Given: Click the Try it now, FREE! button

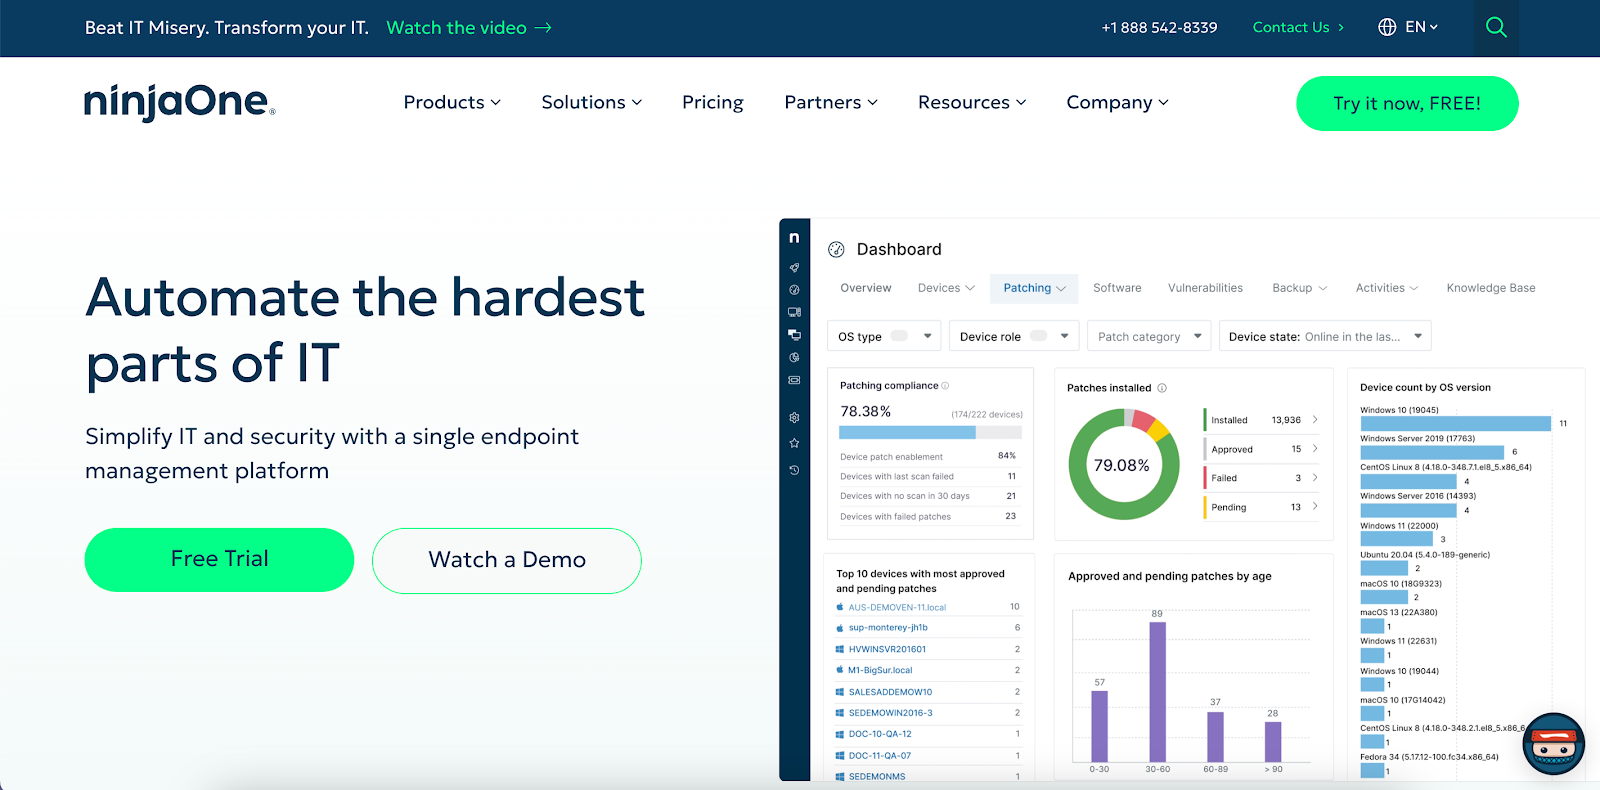Looking at the screenshot, I should (1407, 103).
